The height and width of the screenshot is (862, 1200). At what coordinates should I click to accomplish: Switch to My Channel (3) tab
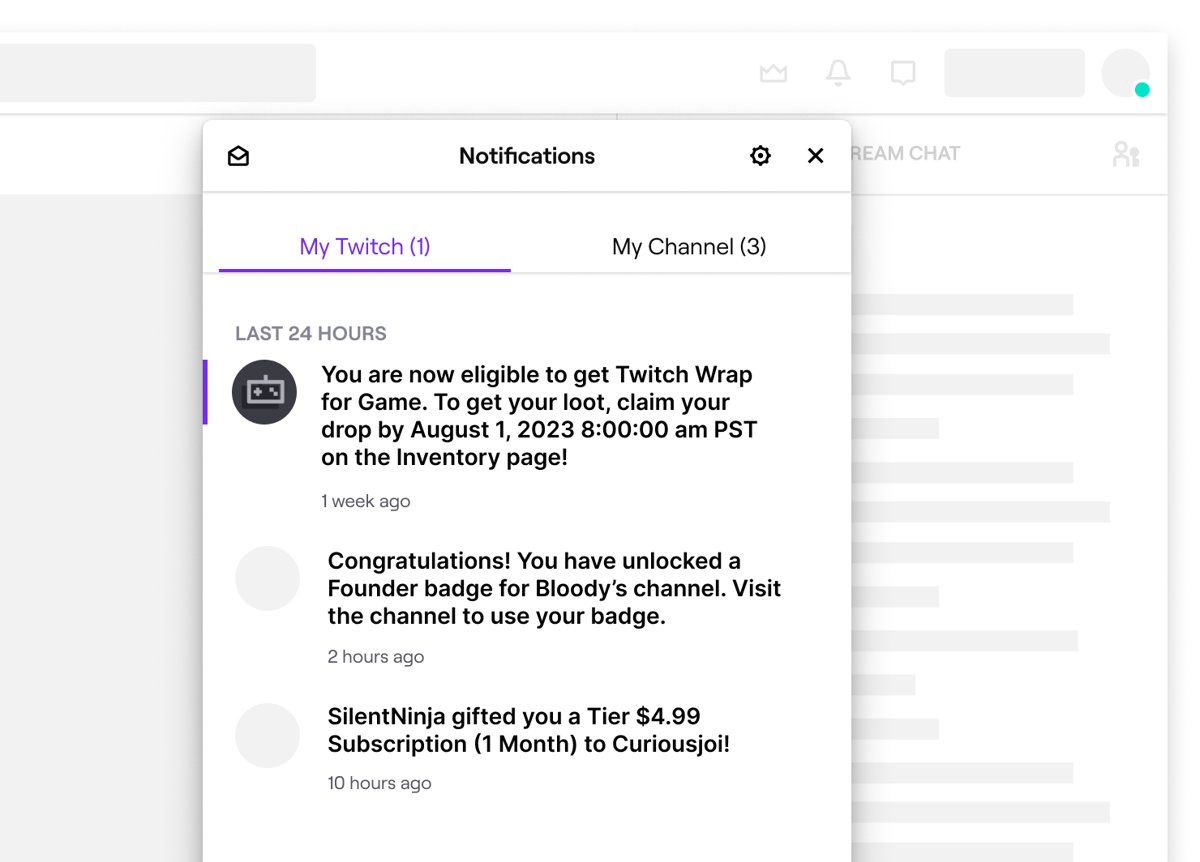point(689,247)
